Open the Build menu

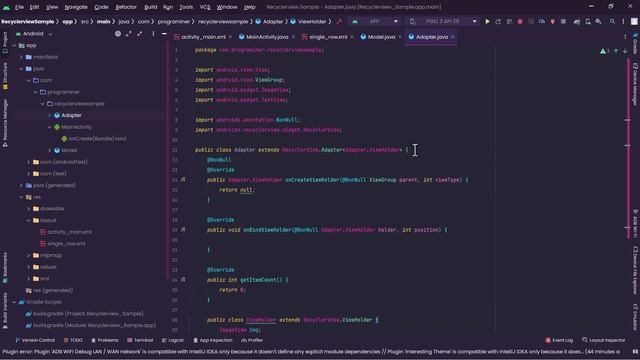pyautogui.click(x=150, y=7)
